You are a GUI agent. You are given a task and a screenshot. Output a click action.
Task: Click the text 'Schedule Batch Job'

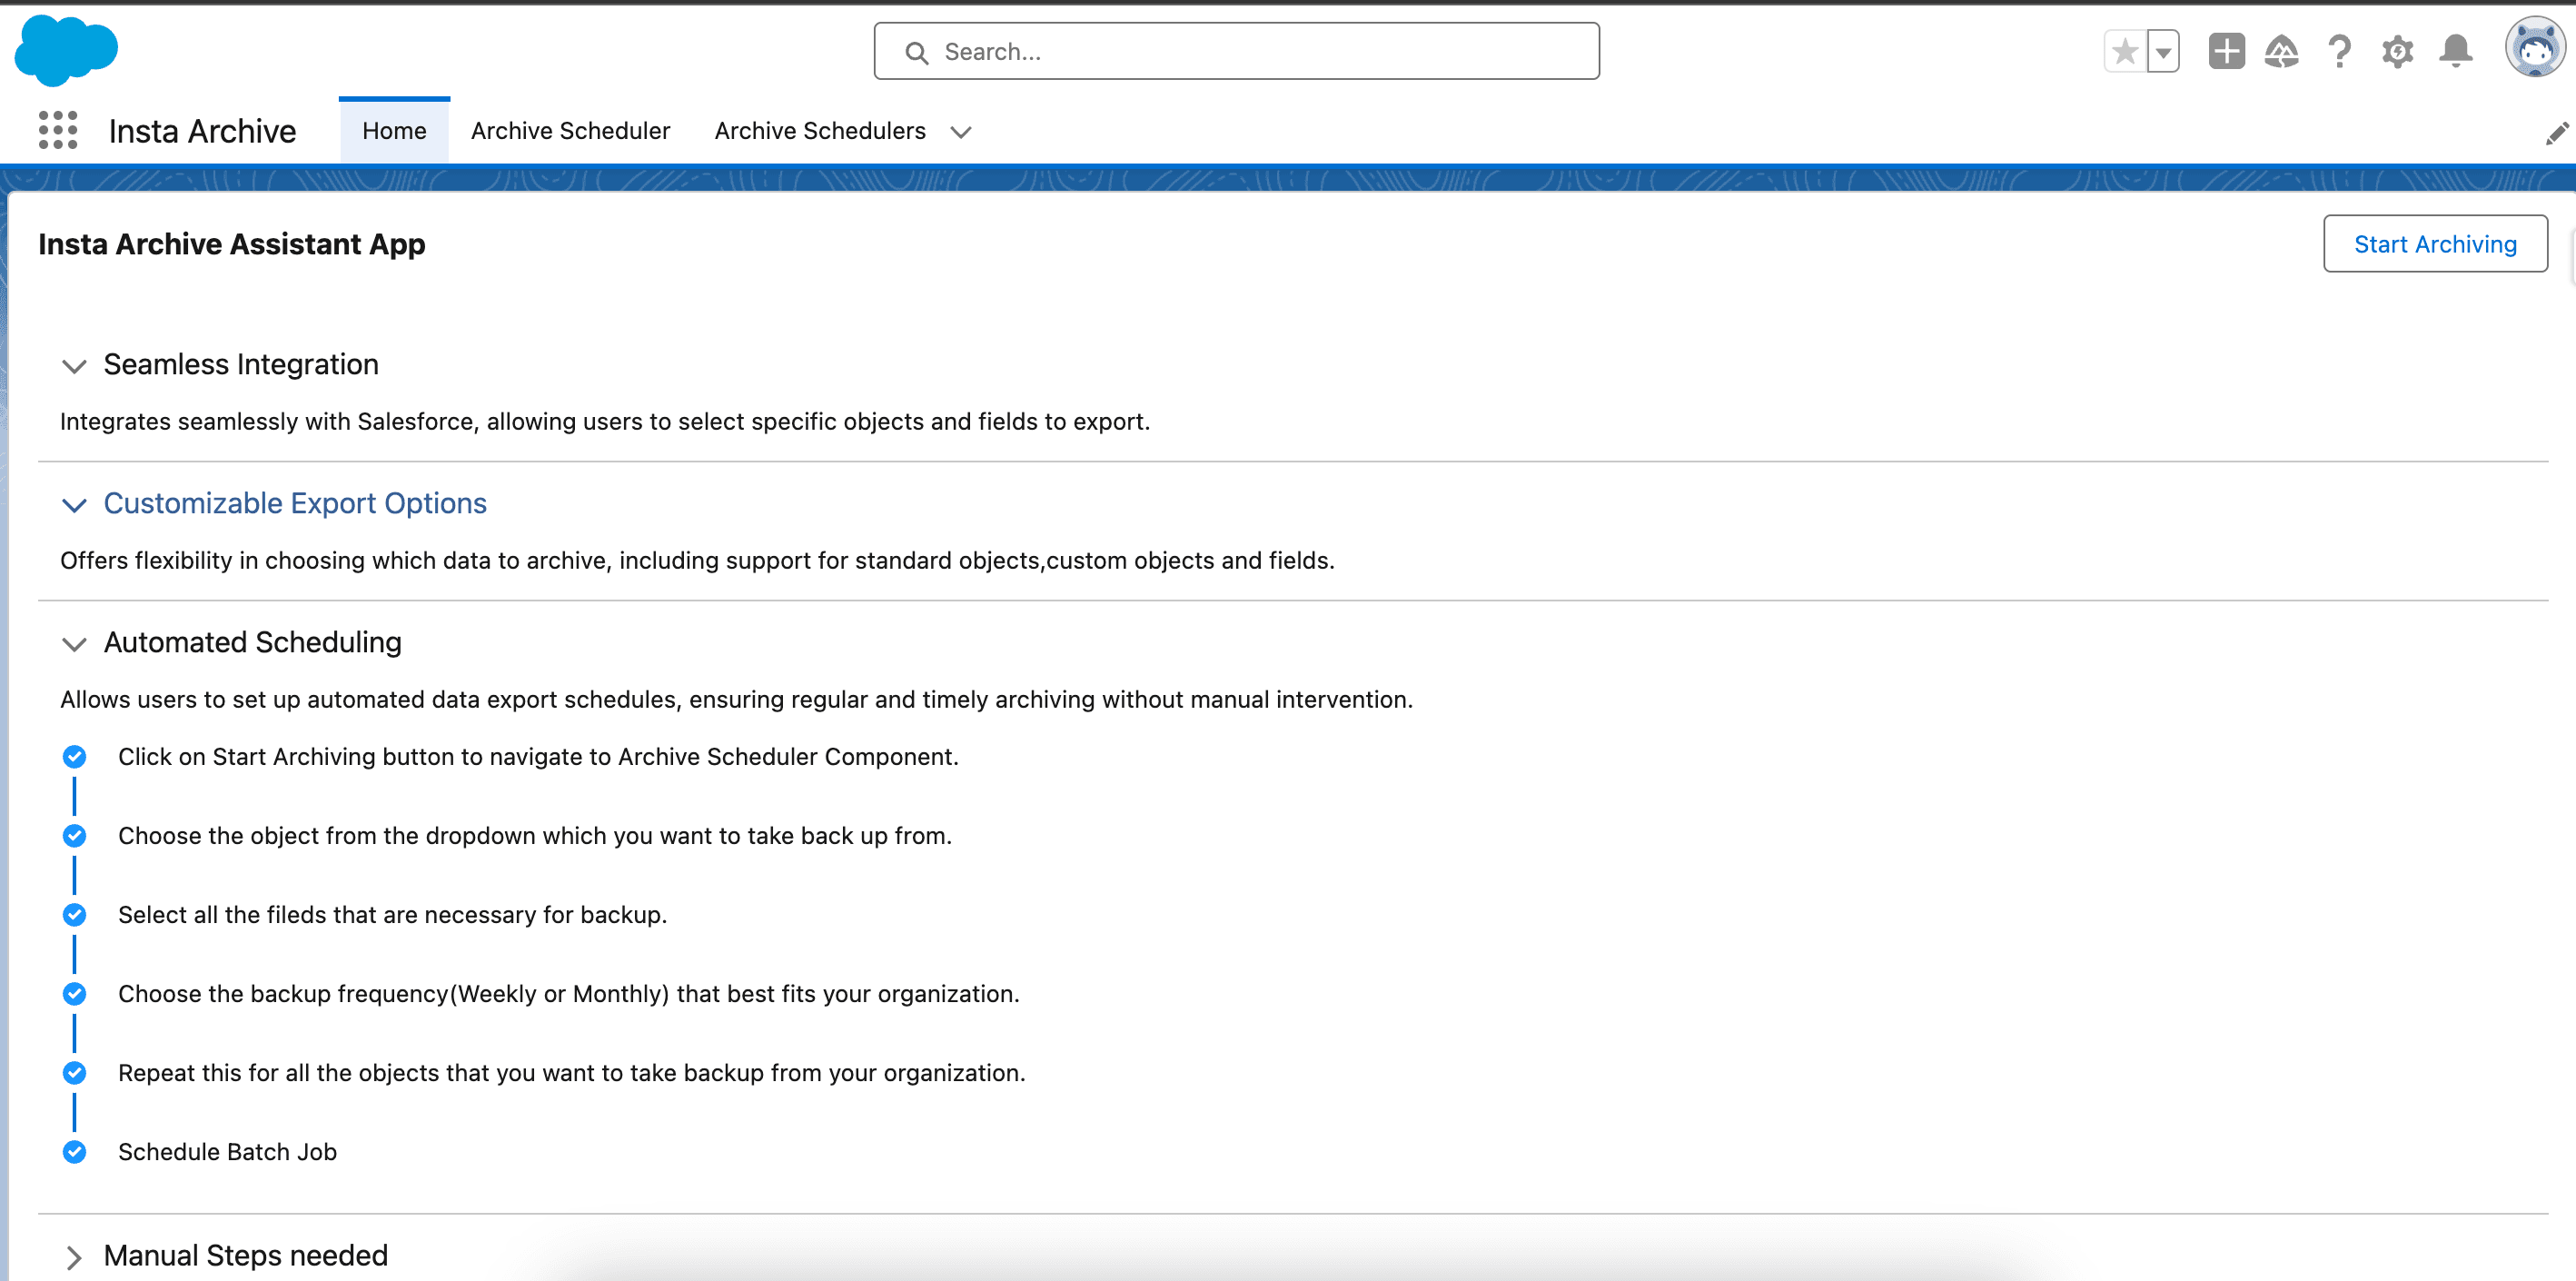227,1152
